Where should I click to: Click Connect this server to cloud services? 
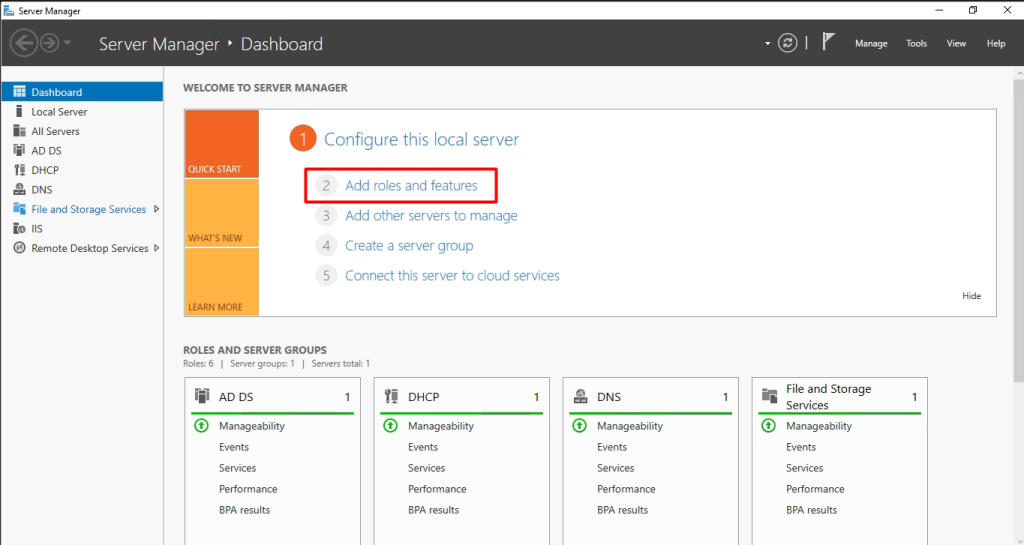[x=452, y=276]
